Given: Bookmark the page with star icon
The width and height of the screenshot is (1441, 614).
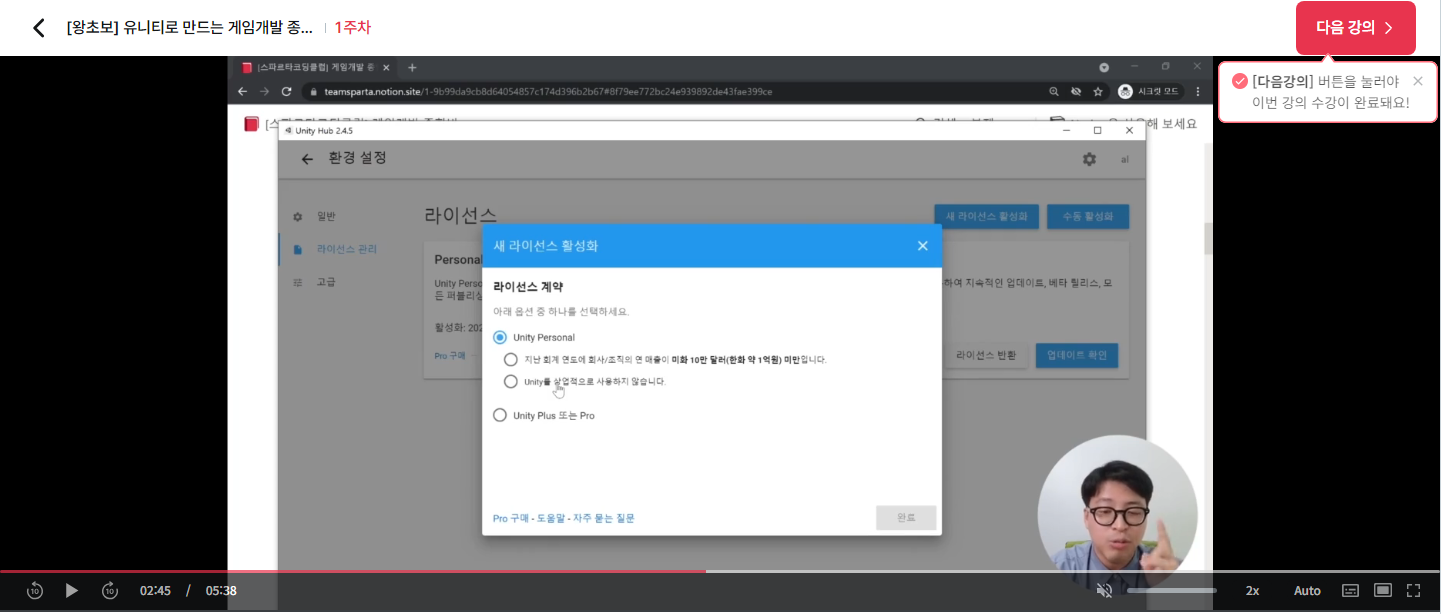Looking at the screenshot, I should (x=1098, y=91).
